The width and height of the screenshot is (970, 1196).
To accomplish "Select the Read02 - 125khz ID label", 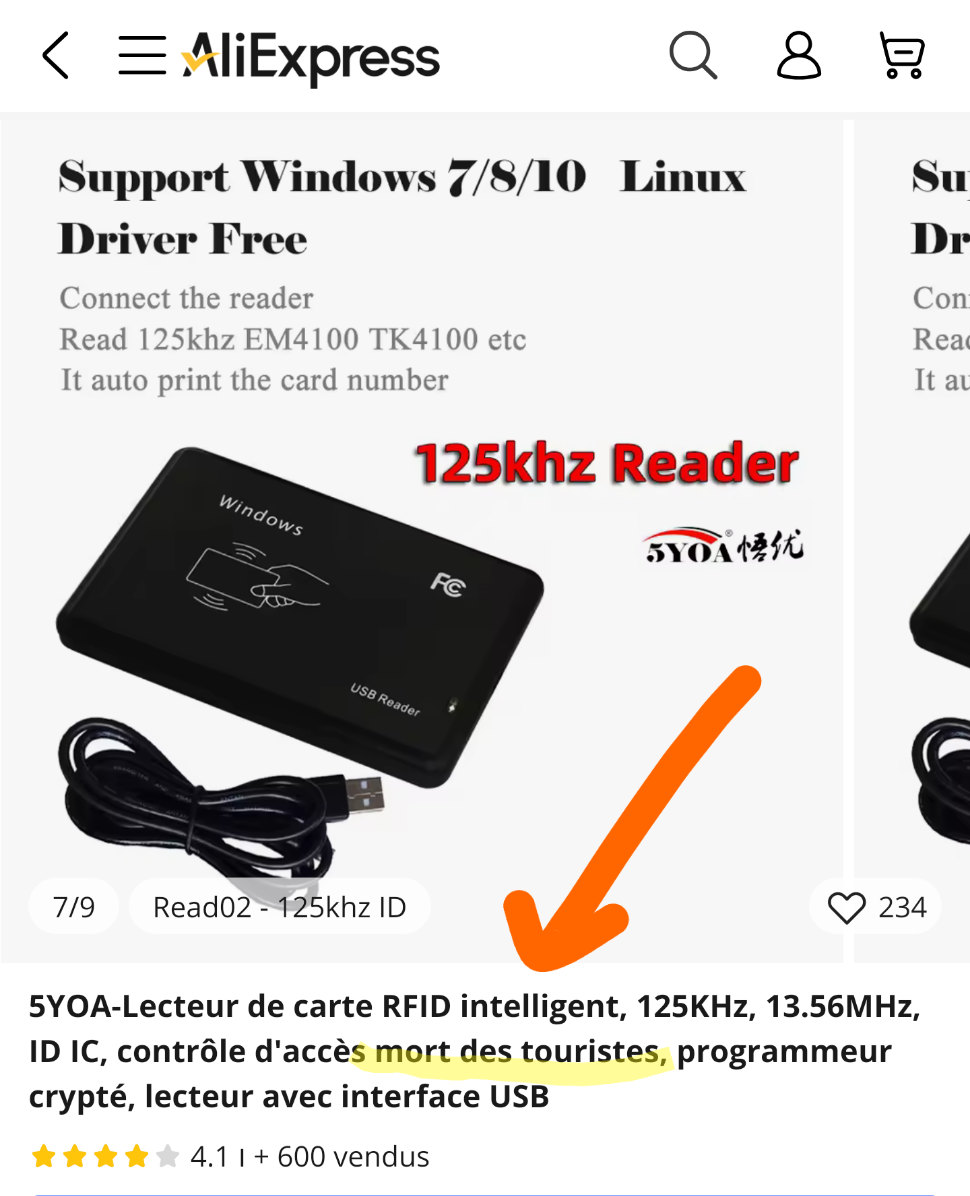I will coord(280,907).
